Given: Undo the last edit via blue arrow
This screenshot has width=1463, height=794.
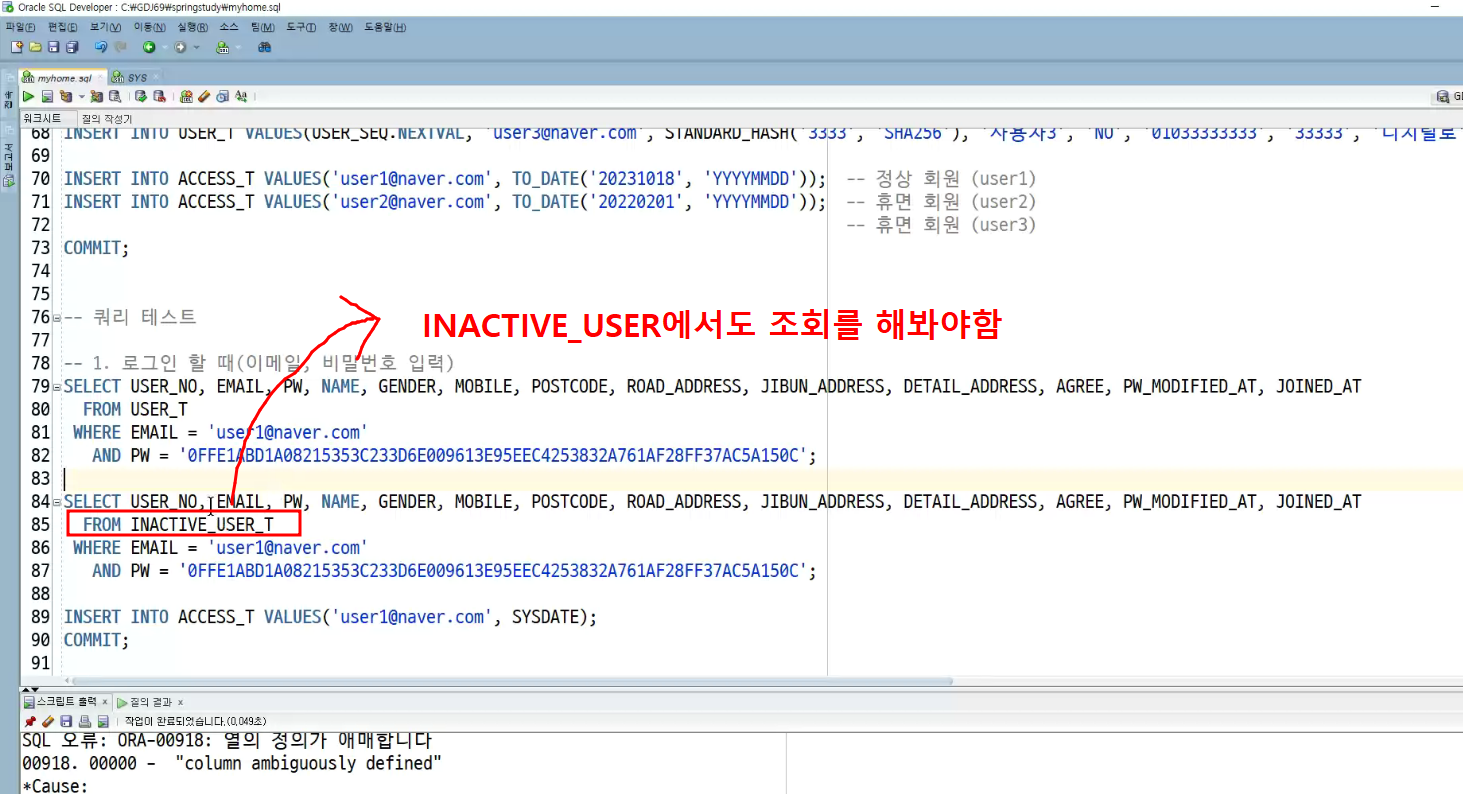Looking at the screenshot, I should (101, 47).
